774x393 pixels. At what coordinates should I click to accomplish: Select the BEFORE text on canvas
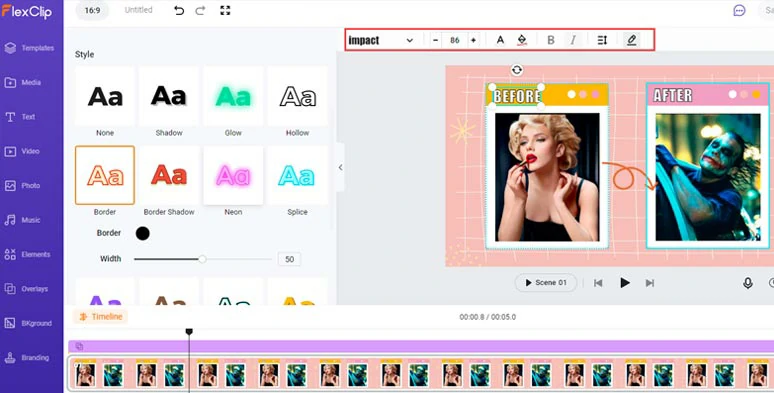(516, 96)
